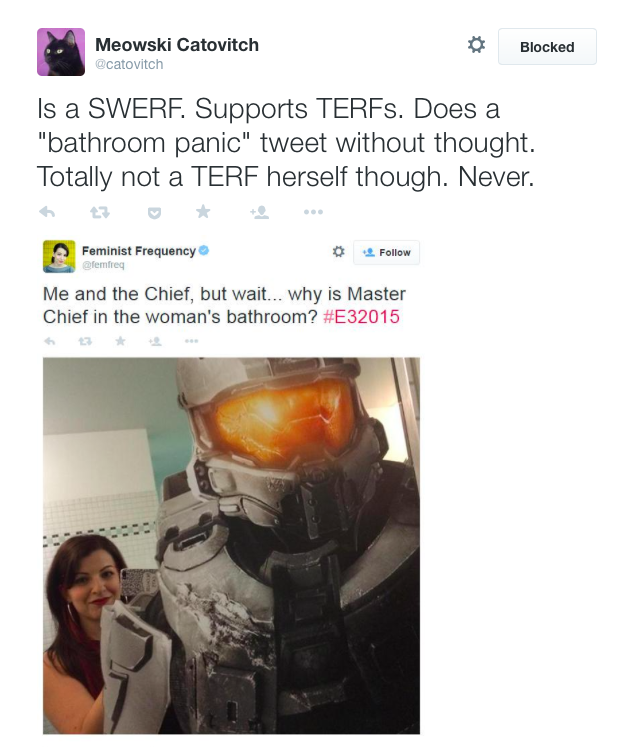Open gear settings menu beside Blocked button
Viewport: 632px width, 747px height.
click(x=476, y=45)
